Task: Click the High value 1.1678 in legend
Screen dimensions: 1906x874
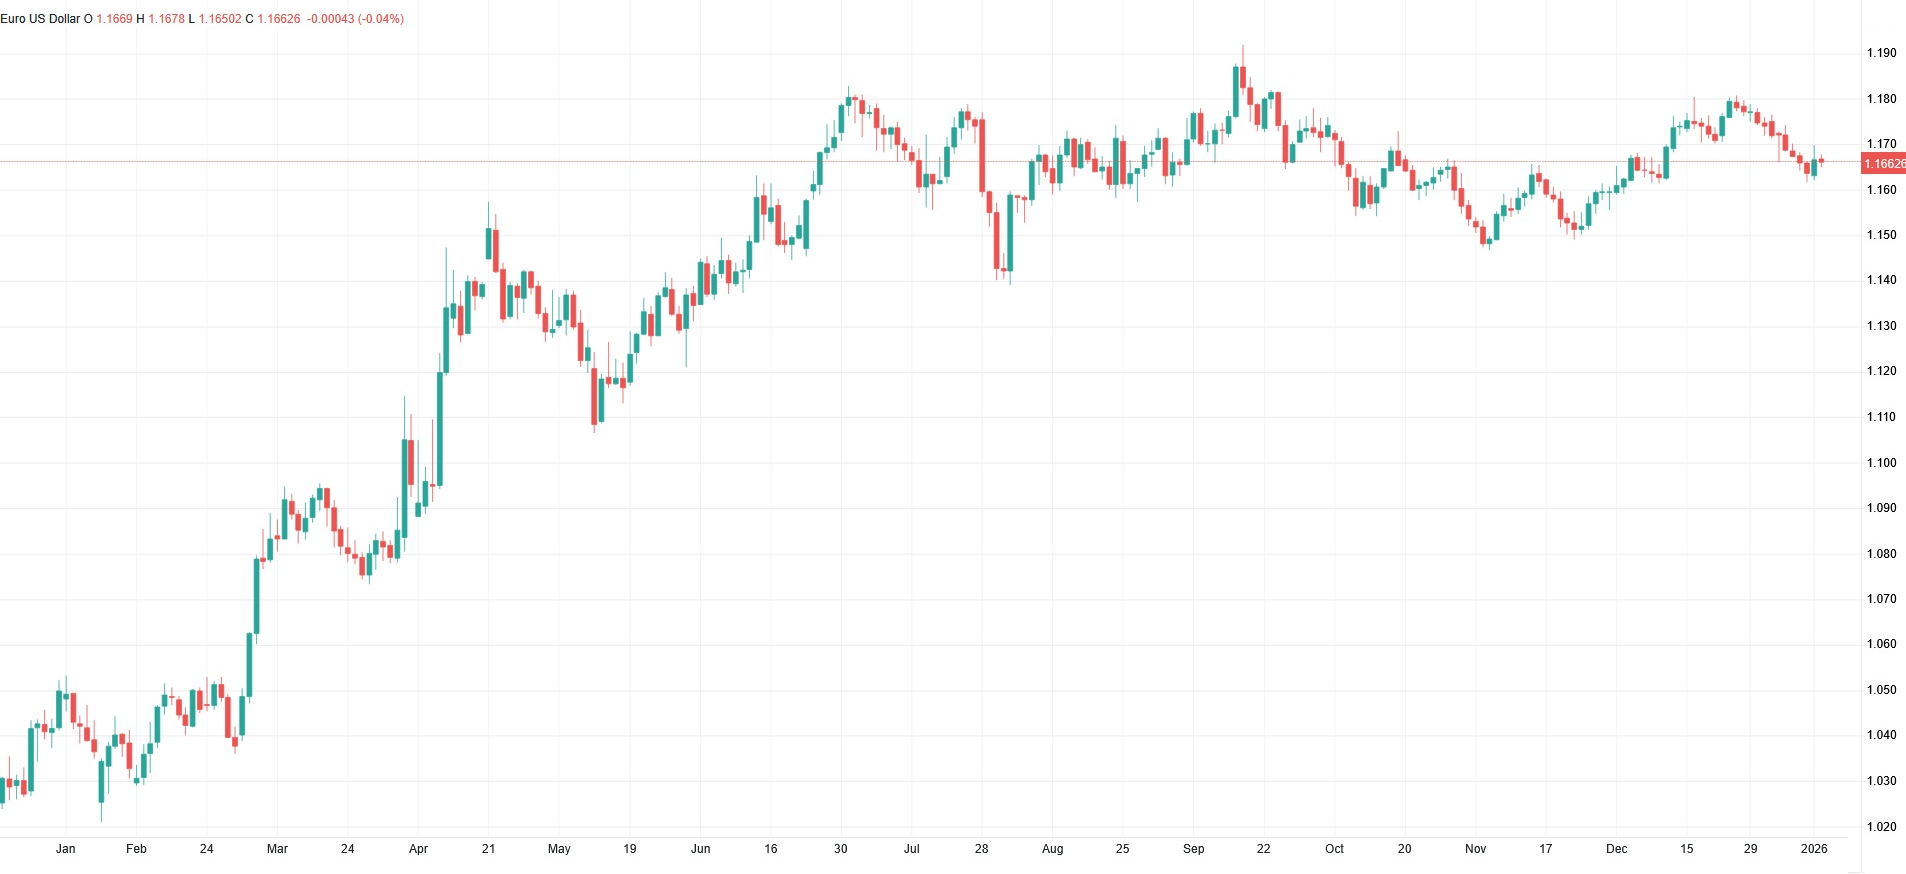Action: point(166,19)
